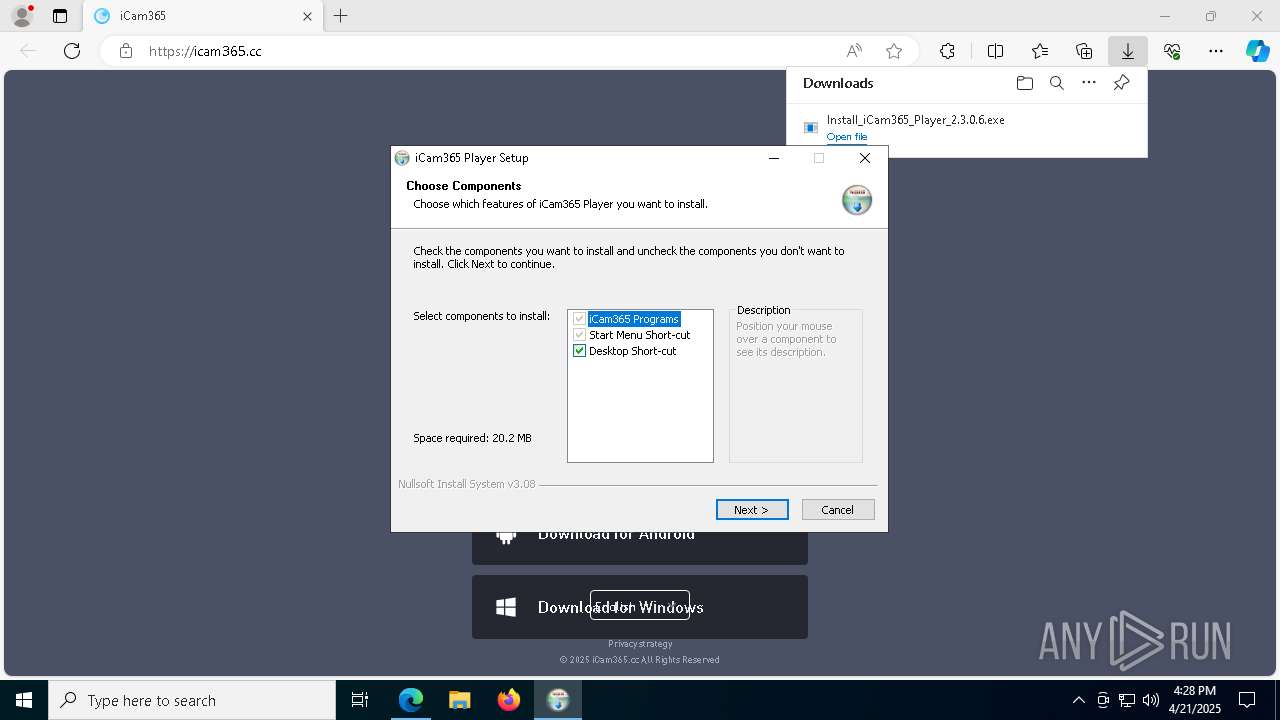
Task: Click Next in iCam365 setup
Action: (752, 510)
